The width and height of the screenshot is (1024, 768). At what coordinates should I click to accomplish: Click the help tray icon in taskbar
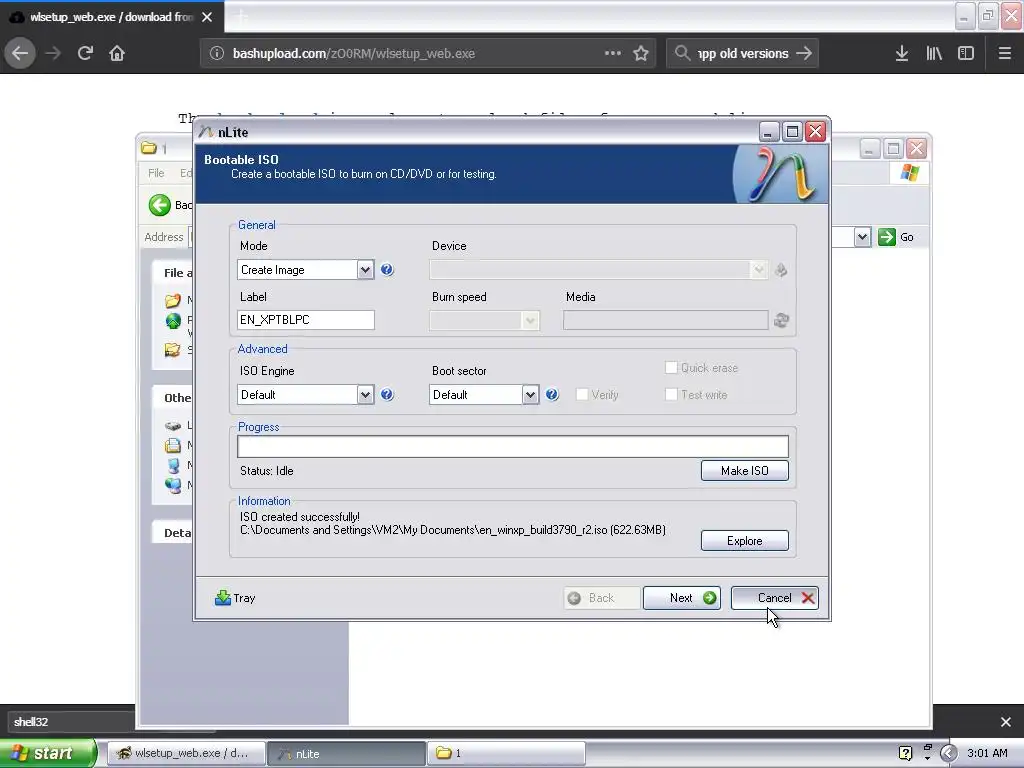pos(905,753)
